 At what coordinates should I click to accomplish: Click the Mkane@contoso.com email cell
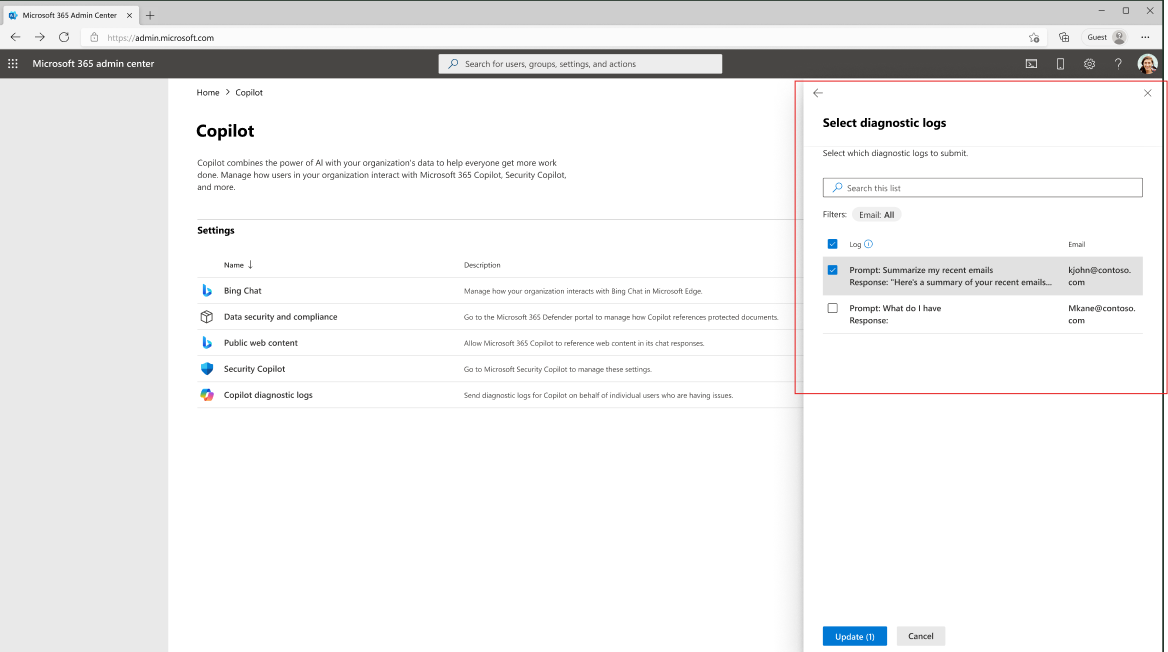click(x=1102, y=314)
